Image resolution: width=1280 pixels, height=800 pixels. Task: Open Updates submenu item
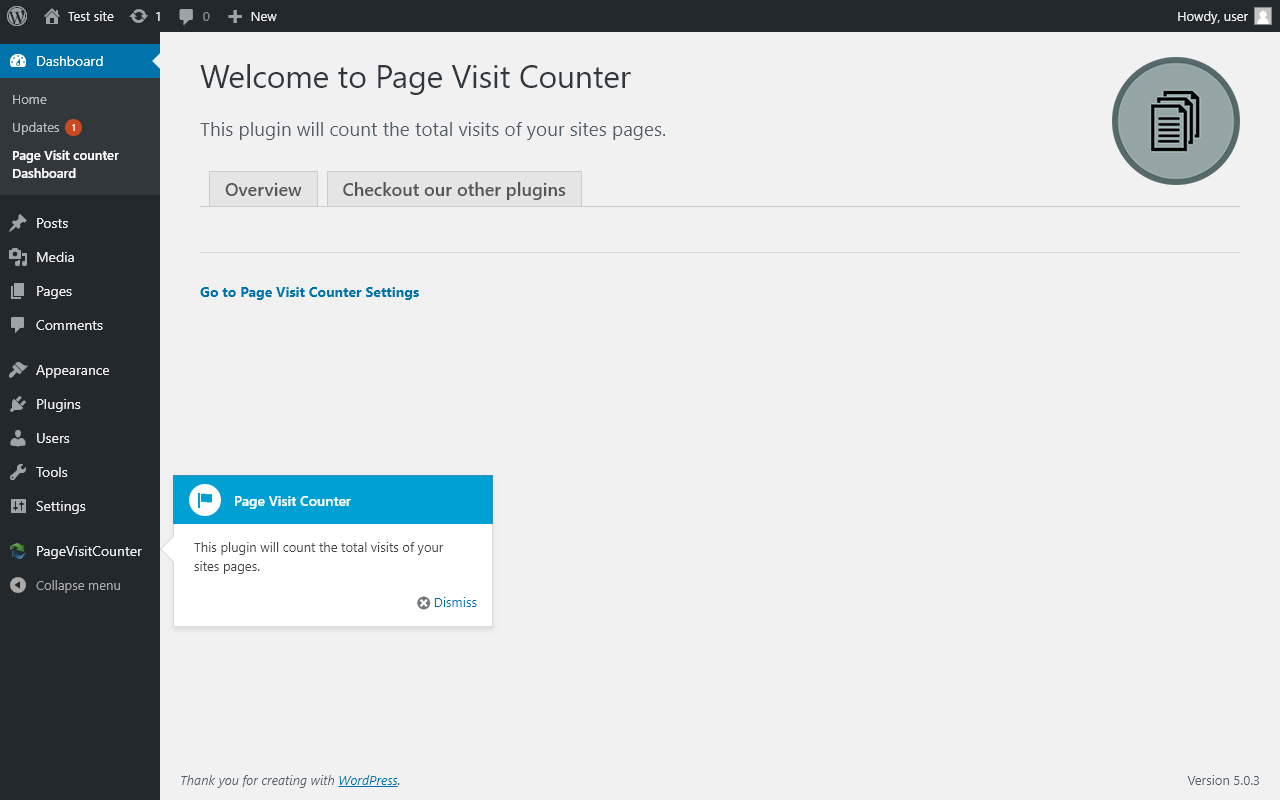(36, 127)
